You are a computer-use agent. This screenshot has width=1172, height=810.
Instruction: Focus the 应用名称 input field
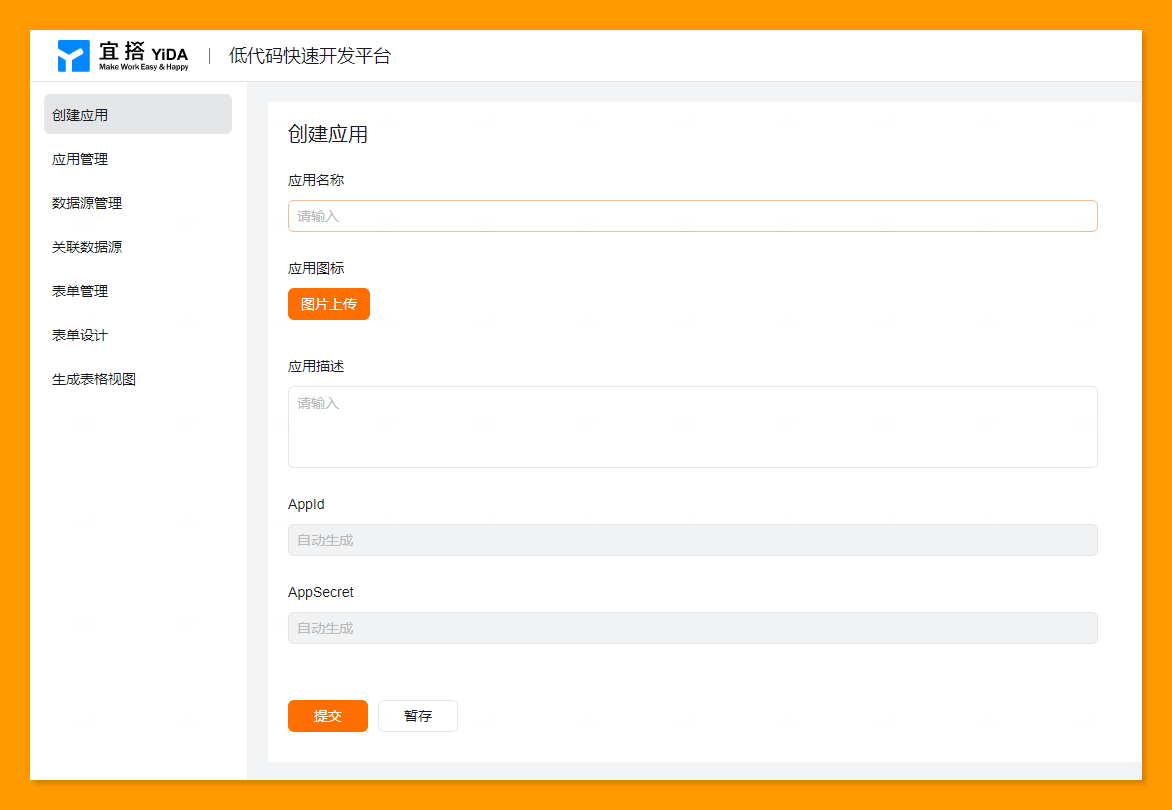click(x=692, y=216)
